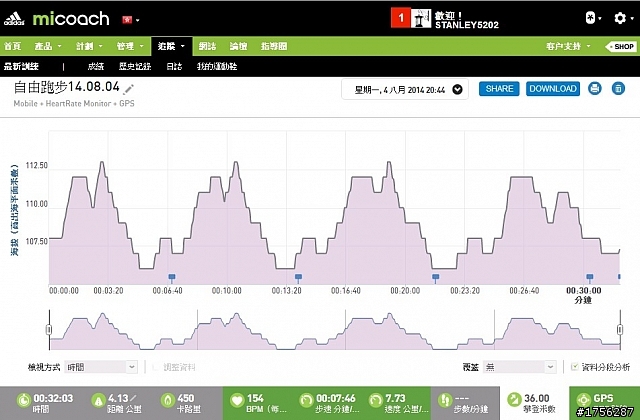640x420 pixels.
Task: Toggle the 資料分段分析 split analysis checkbox
Action: [x=575, y=367]
